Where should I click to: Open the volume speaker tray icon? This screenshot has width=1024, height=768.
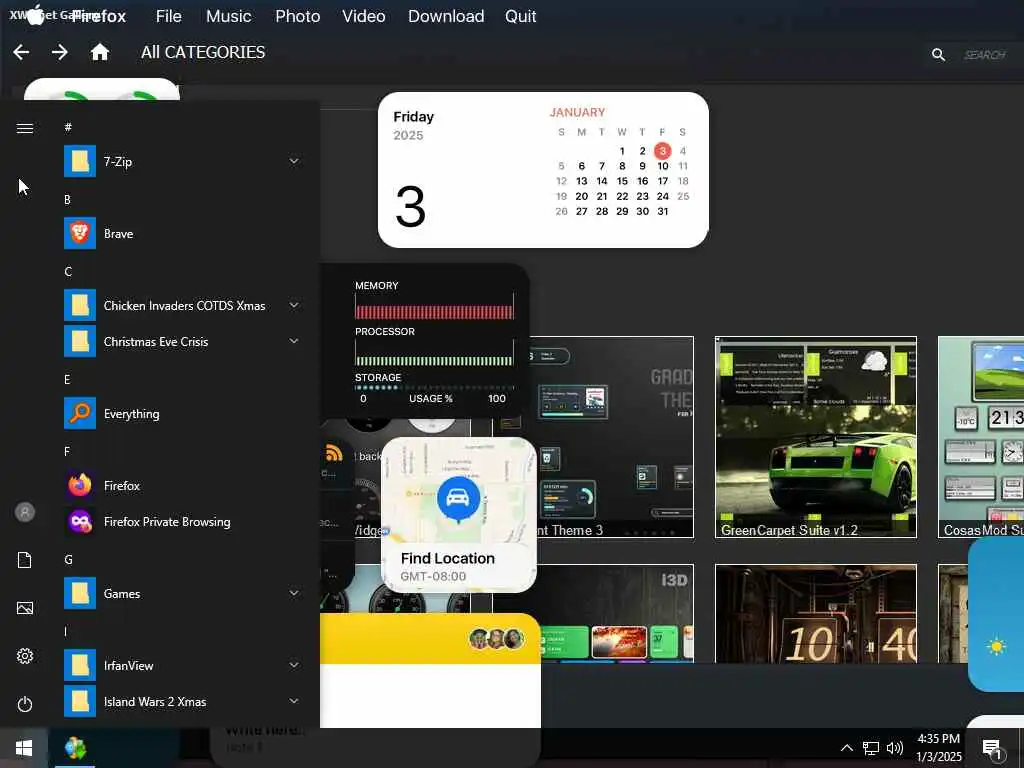(x=895, y=748)
